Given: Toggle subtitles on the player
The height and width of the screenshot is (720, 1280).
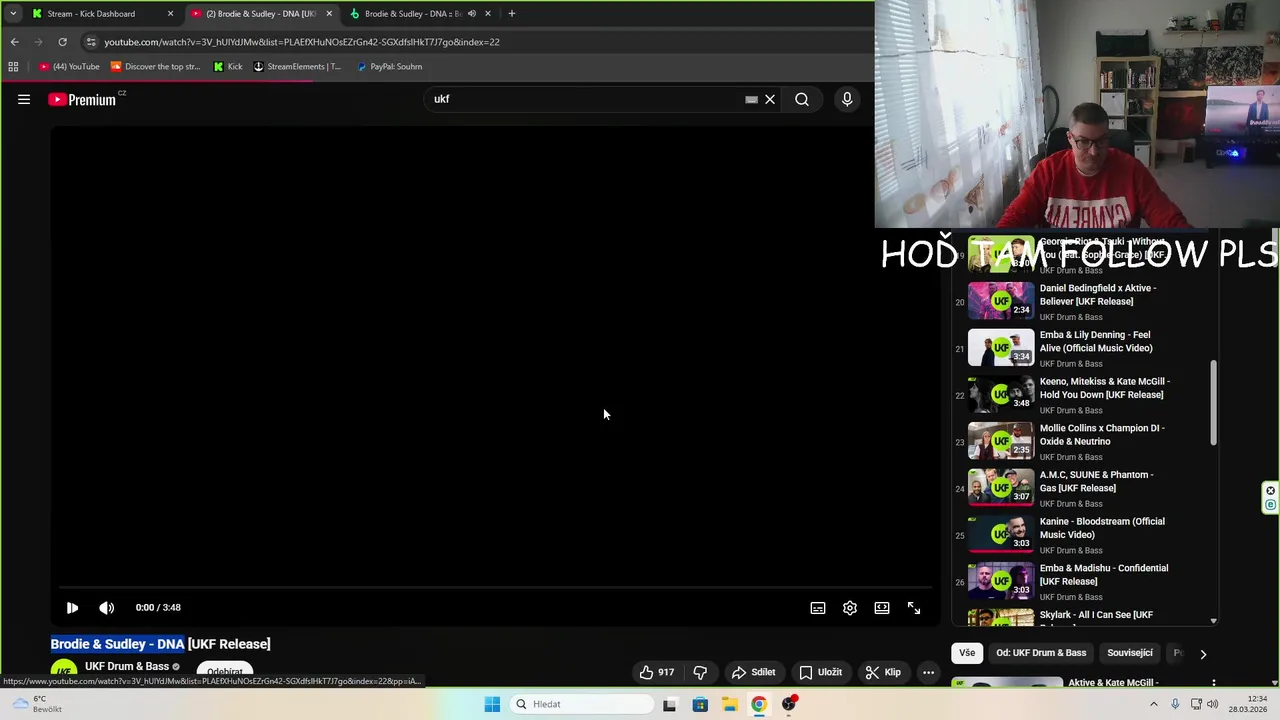Looking at the screenshot, I should pos(818,607).
